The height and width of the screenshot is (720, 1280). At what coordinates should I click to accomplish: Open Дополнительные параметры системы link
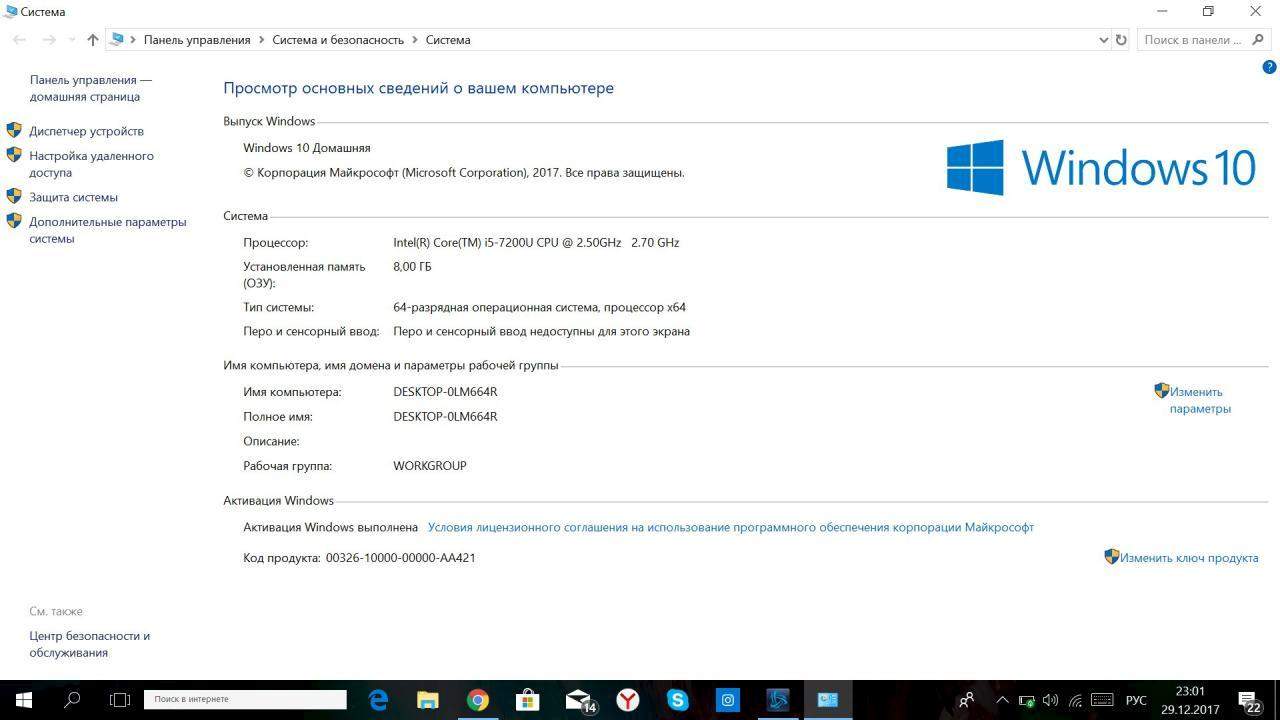click(108, 230)
